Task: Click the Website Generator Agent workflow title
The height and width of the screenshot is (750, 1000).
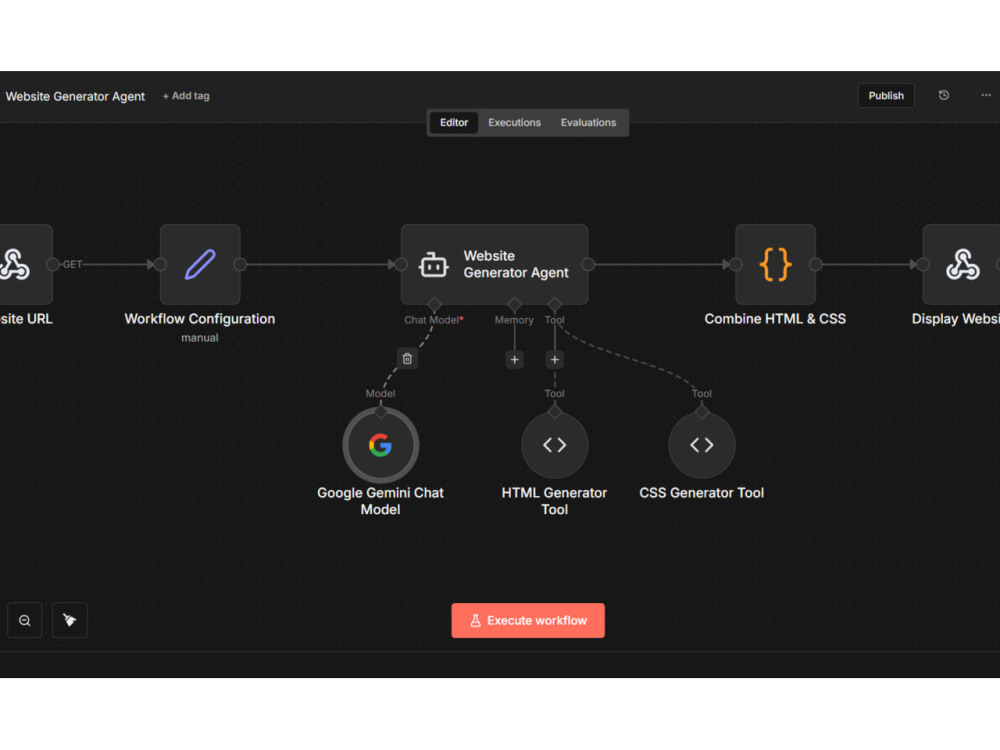Action: click(x=75, y=96)
